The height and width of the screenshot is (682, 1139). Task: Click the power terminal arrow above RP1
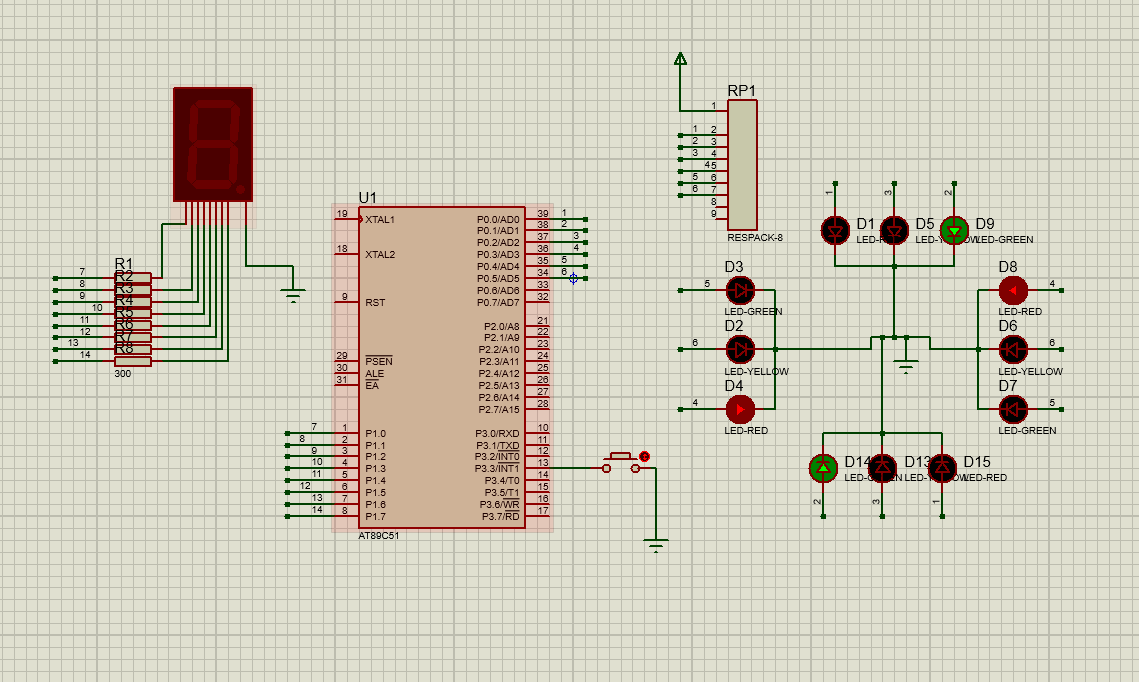(x=680, y=59)
